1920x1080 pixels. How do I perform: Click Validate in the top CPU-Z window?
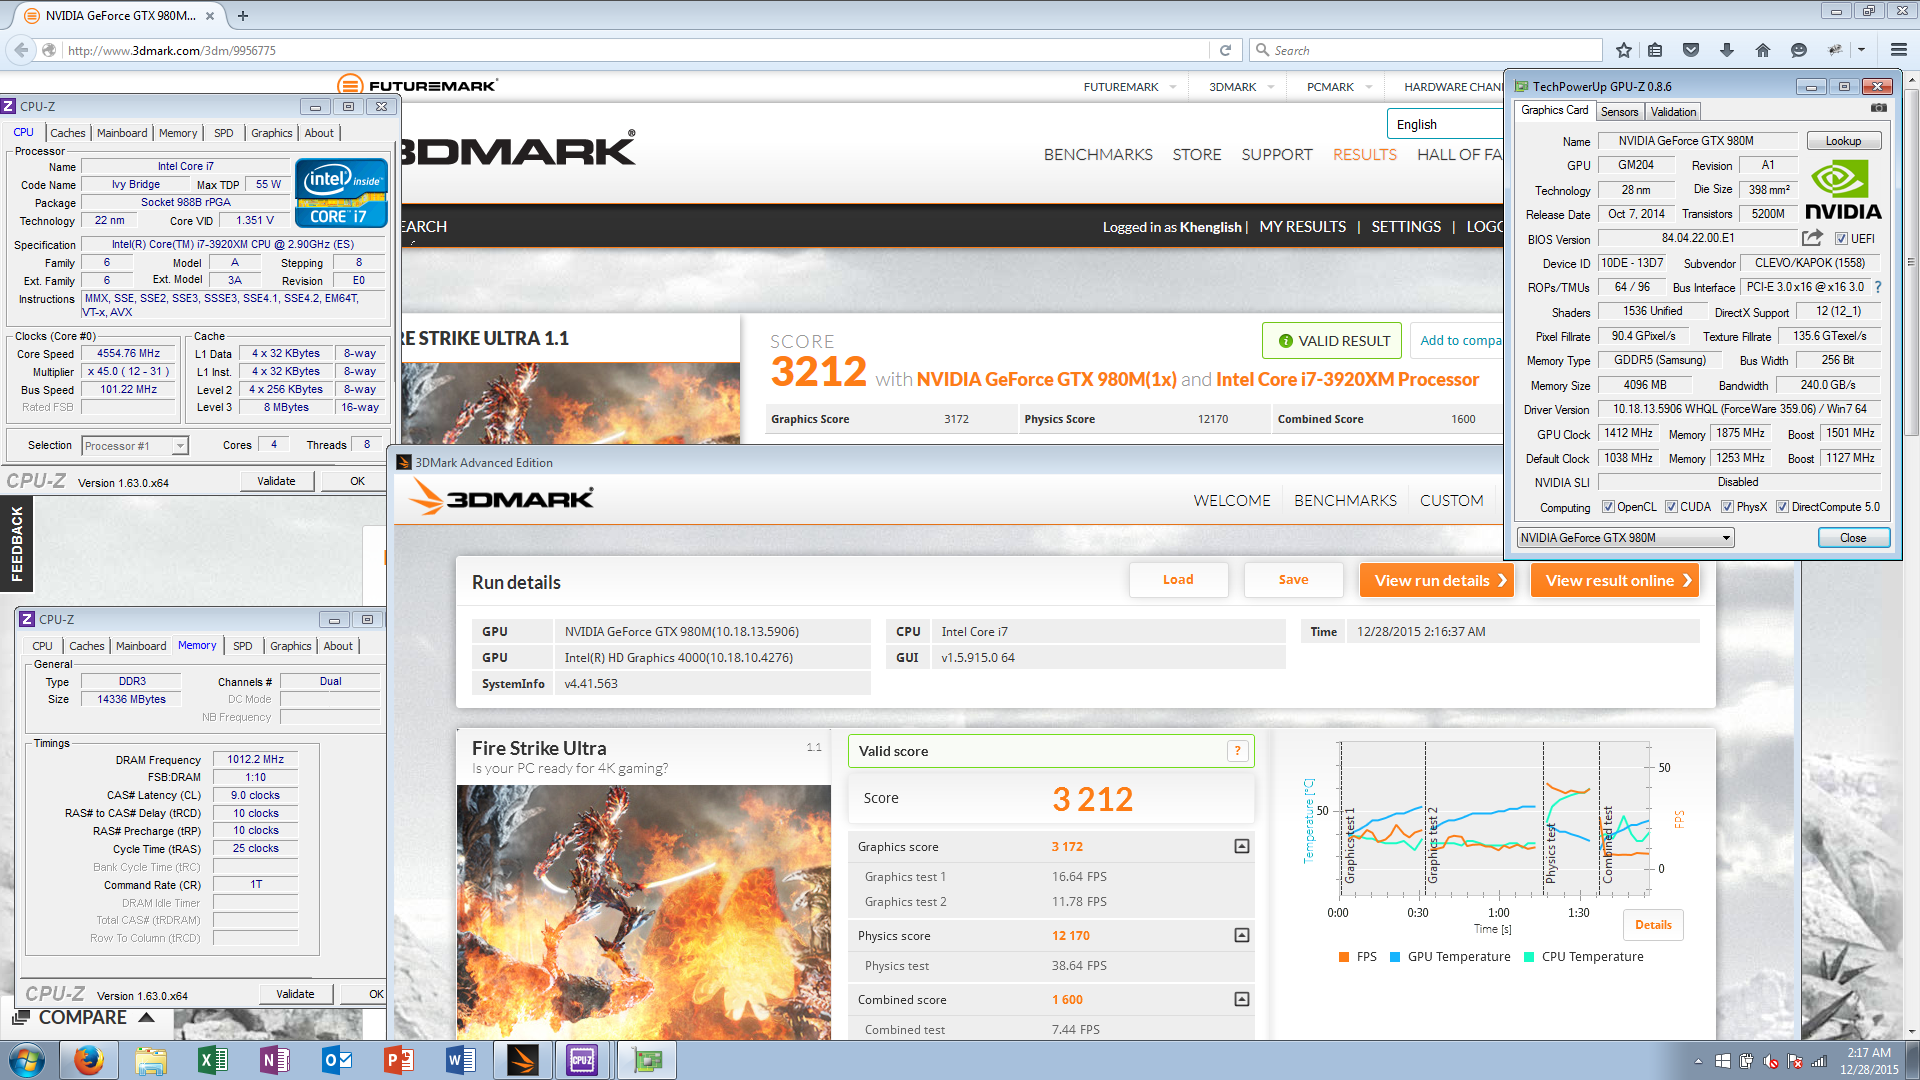[277, 481]
